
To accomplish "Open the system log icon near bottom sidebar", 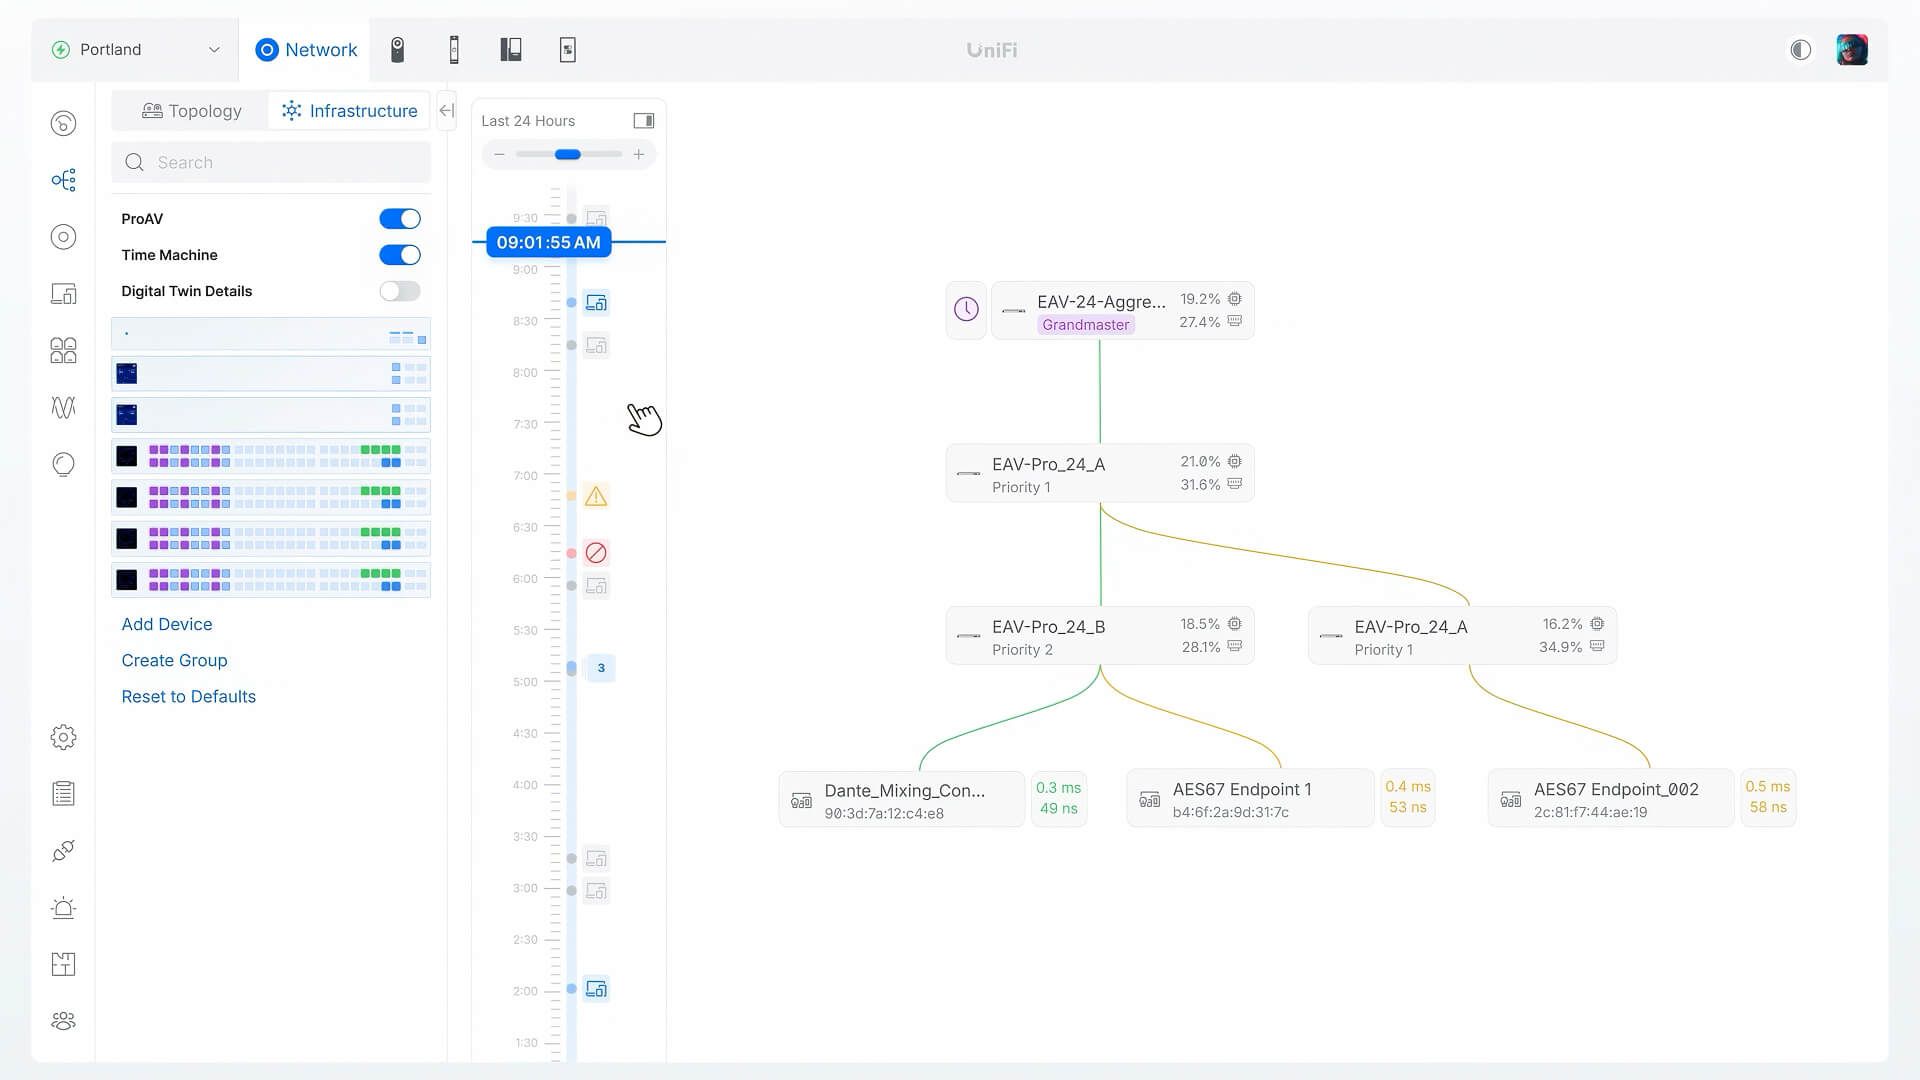I will click(x=62, y=792).
